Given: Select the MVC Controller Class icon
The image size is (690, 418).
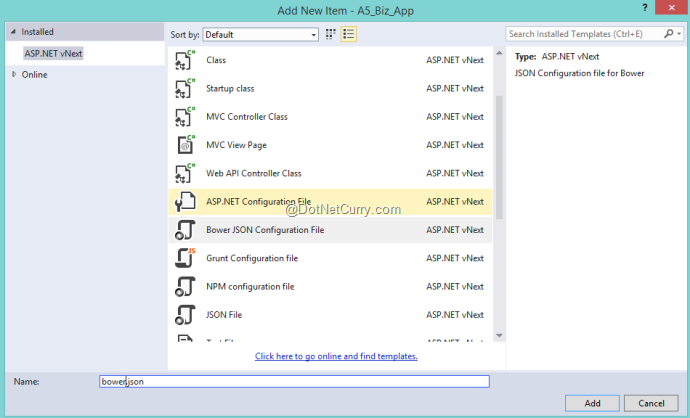Looking at the screenshot, I should click(x=185, y=117).
